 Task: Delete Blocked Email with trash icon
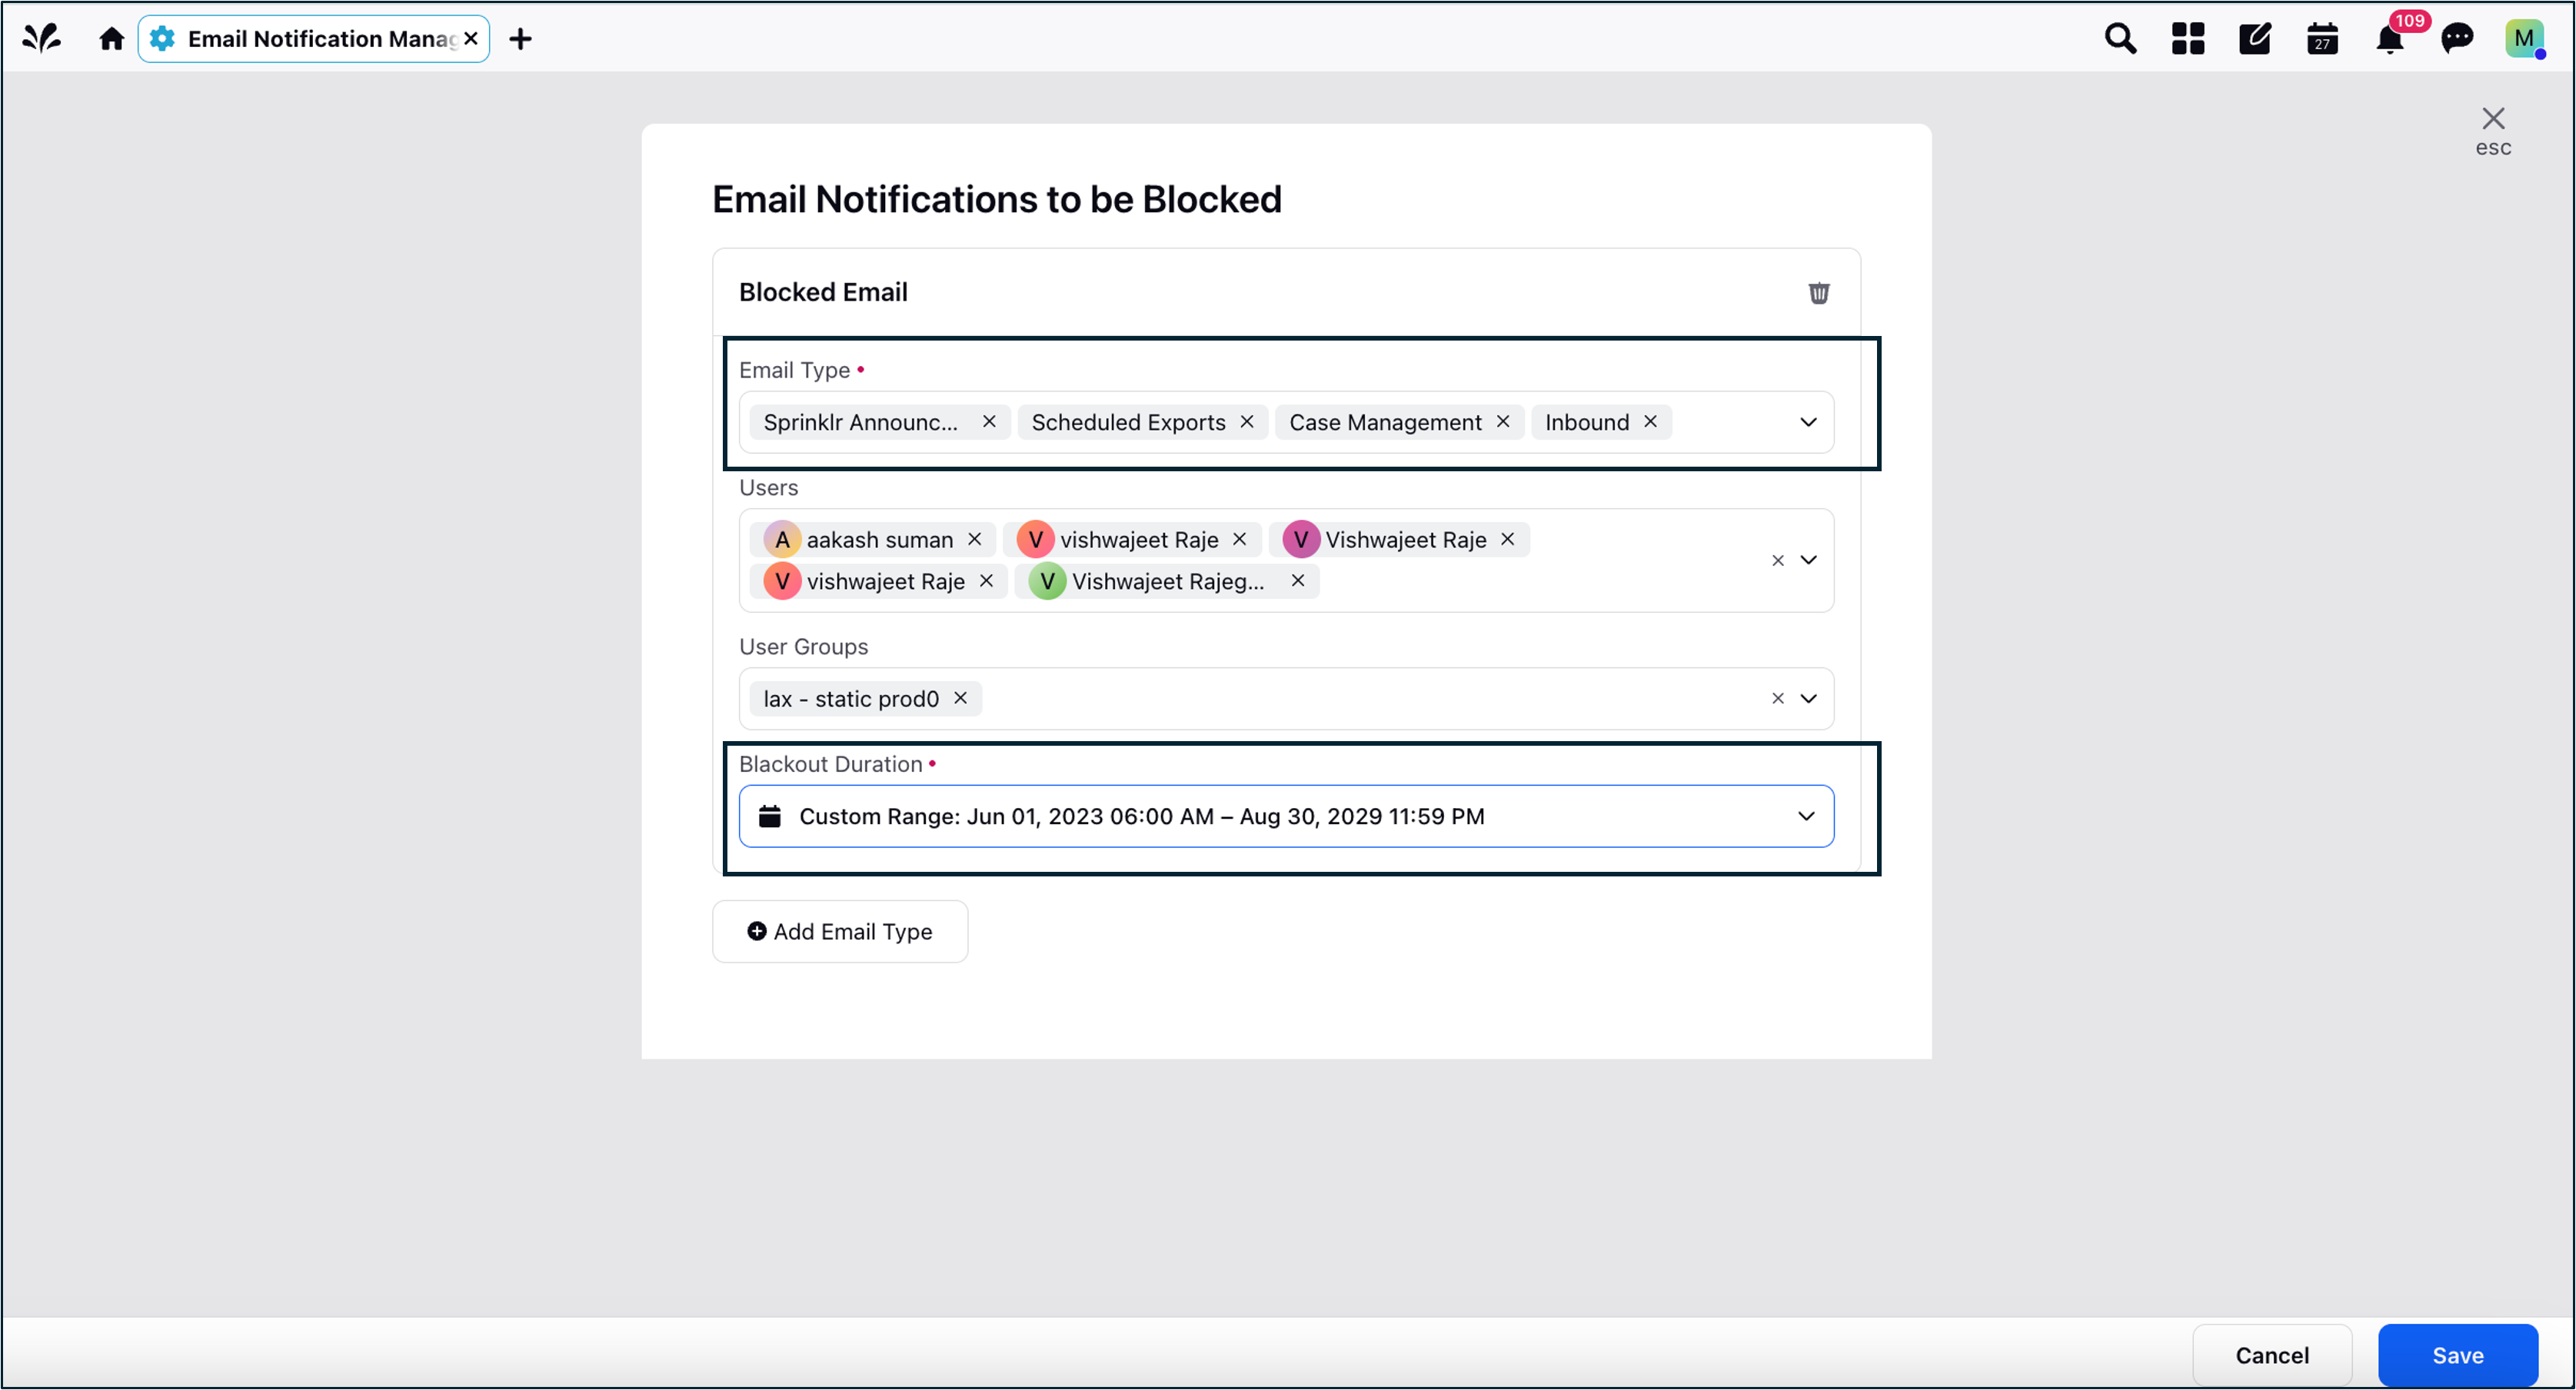[1818, 293]
